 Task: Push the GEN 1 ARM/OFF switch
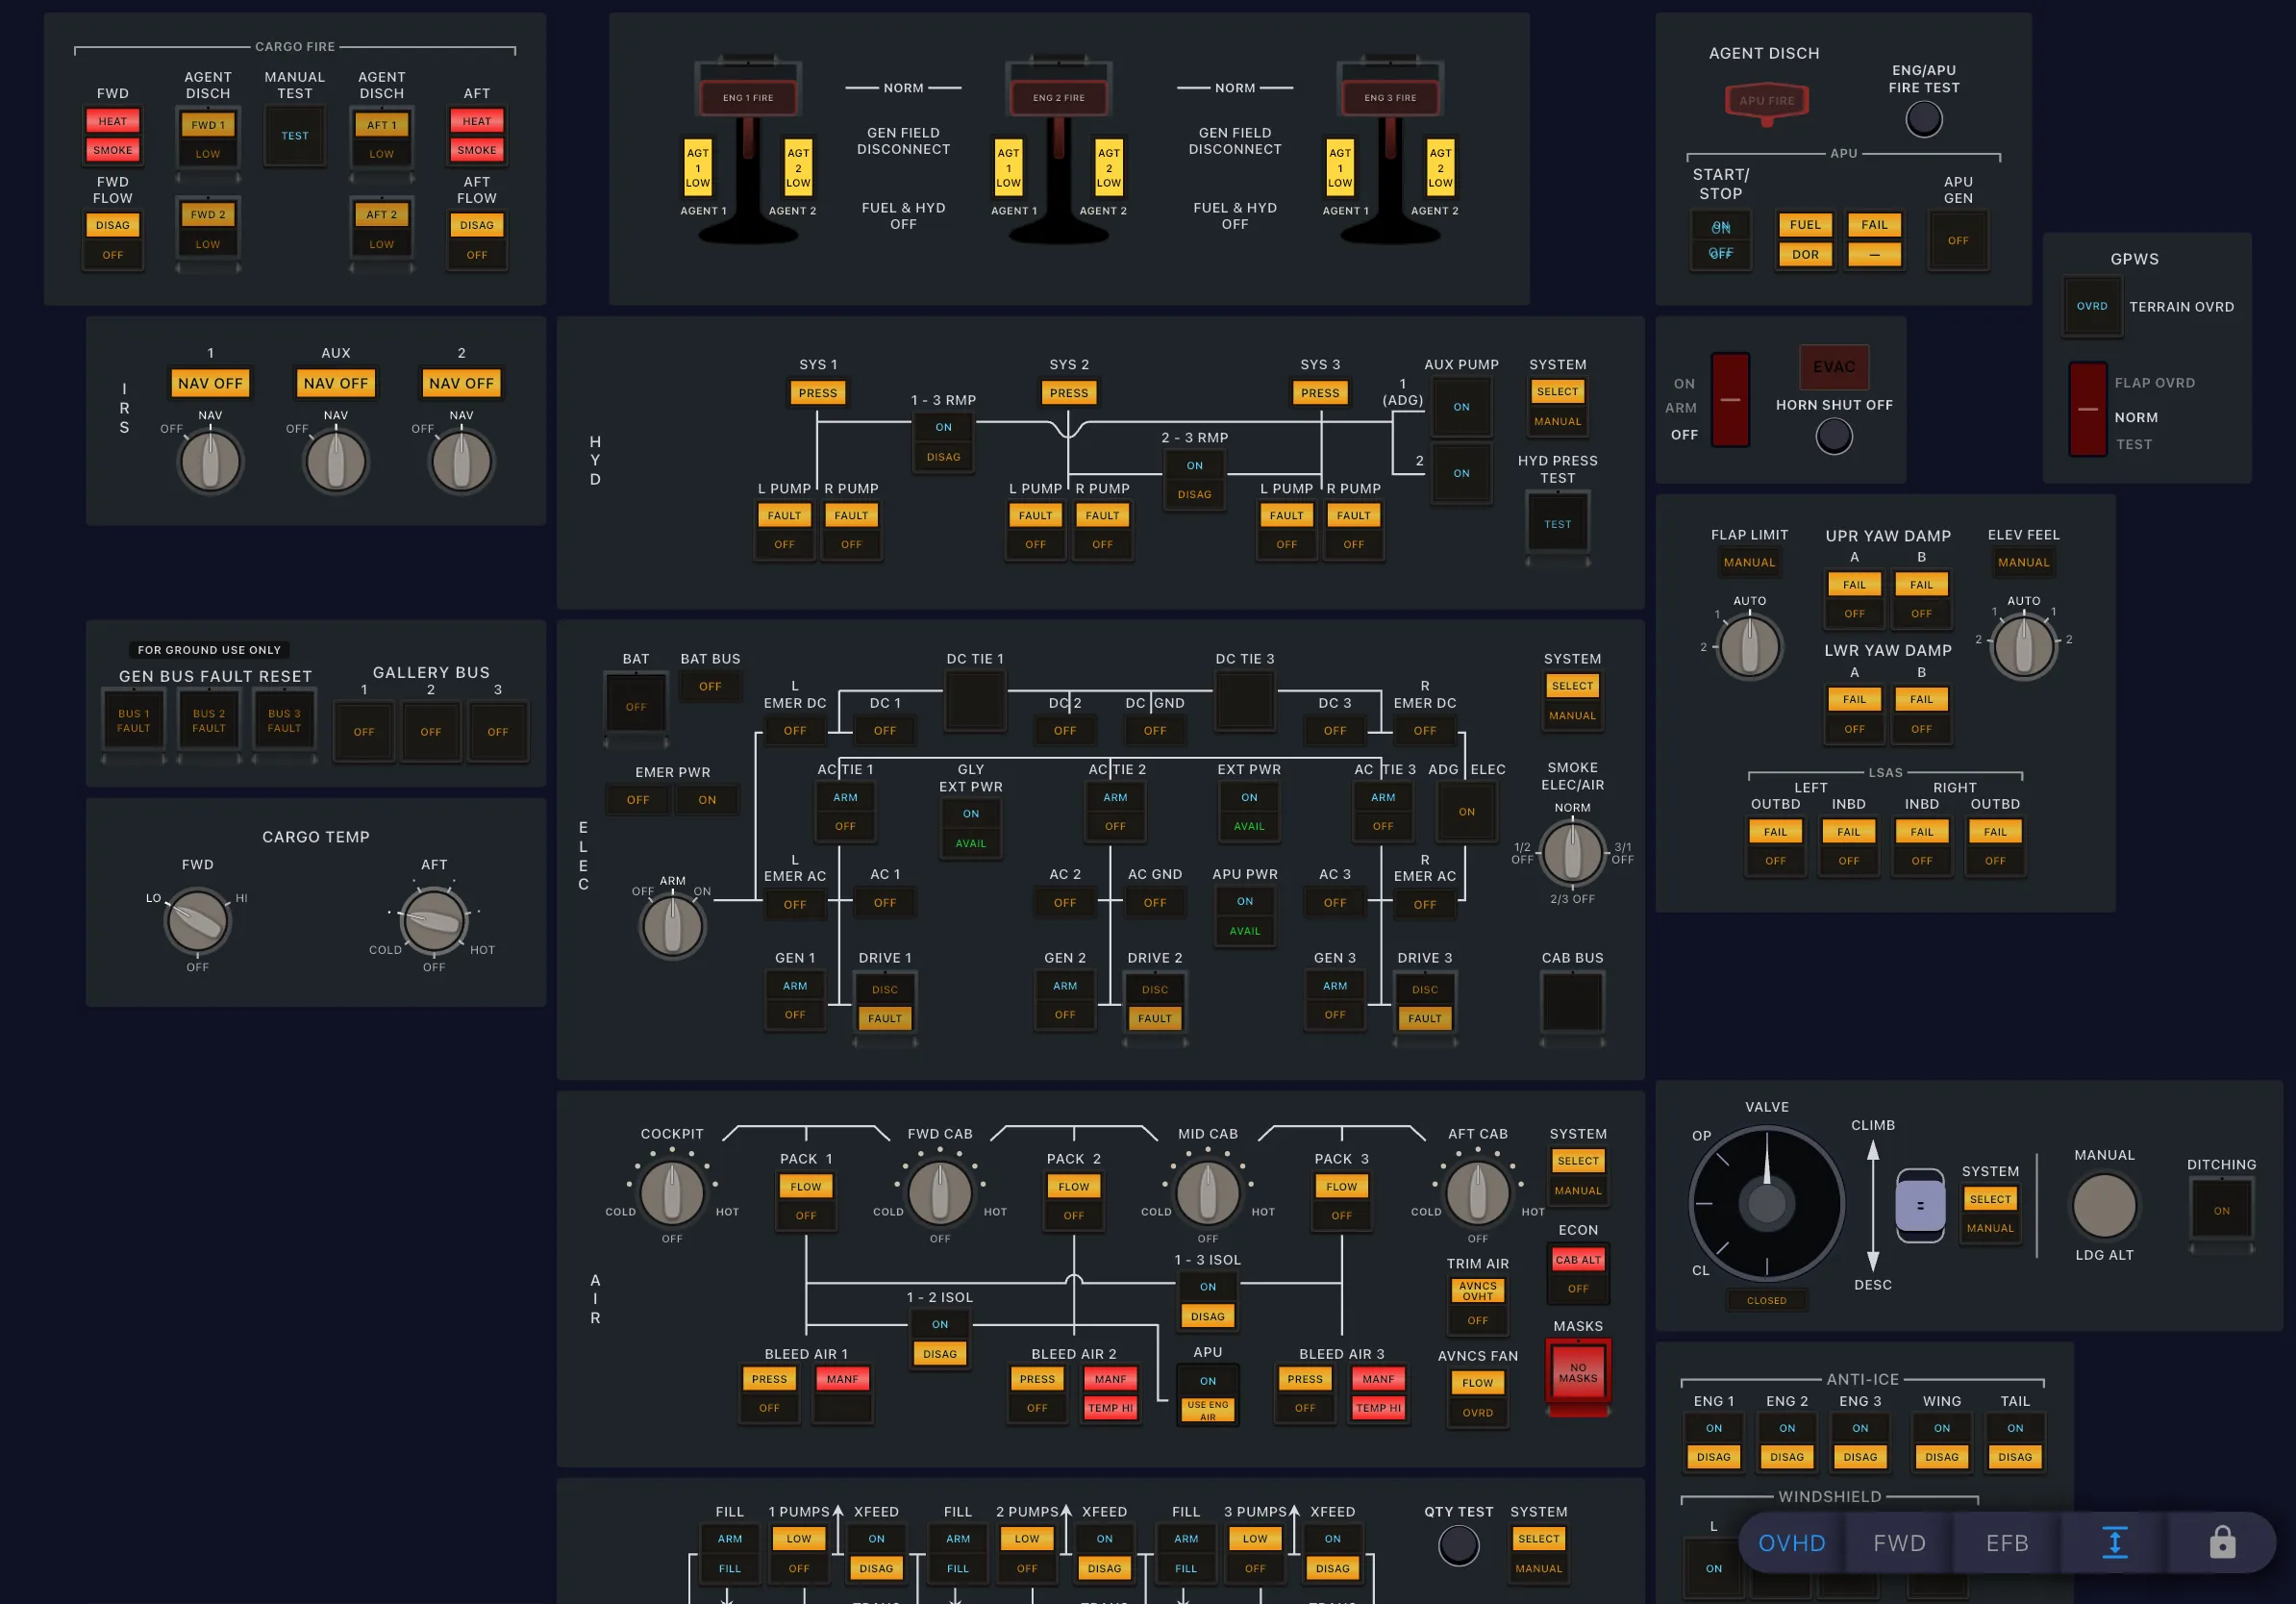[794, 999]
